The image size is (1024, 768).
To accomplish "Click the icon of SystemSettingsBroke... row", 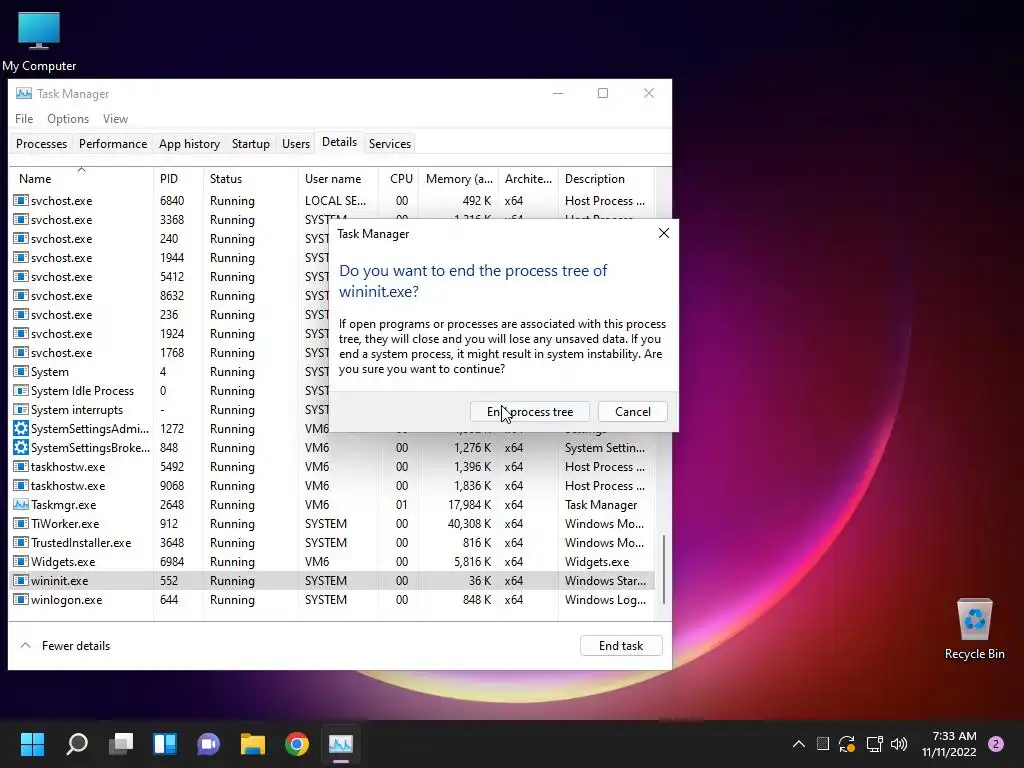I will [21, 448].
